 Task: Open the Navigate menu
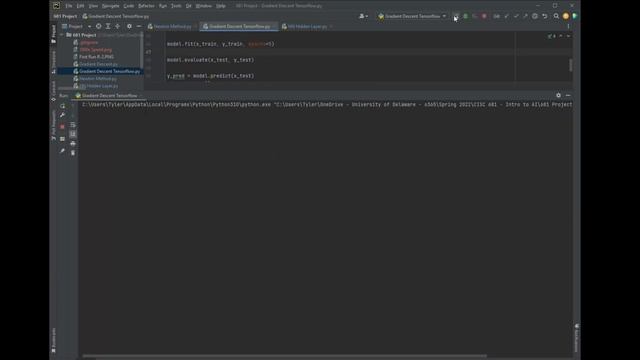coord(110,6)
